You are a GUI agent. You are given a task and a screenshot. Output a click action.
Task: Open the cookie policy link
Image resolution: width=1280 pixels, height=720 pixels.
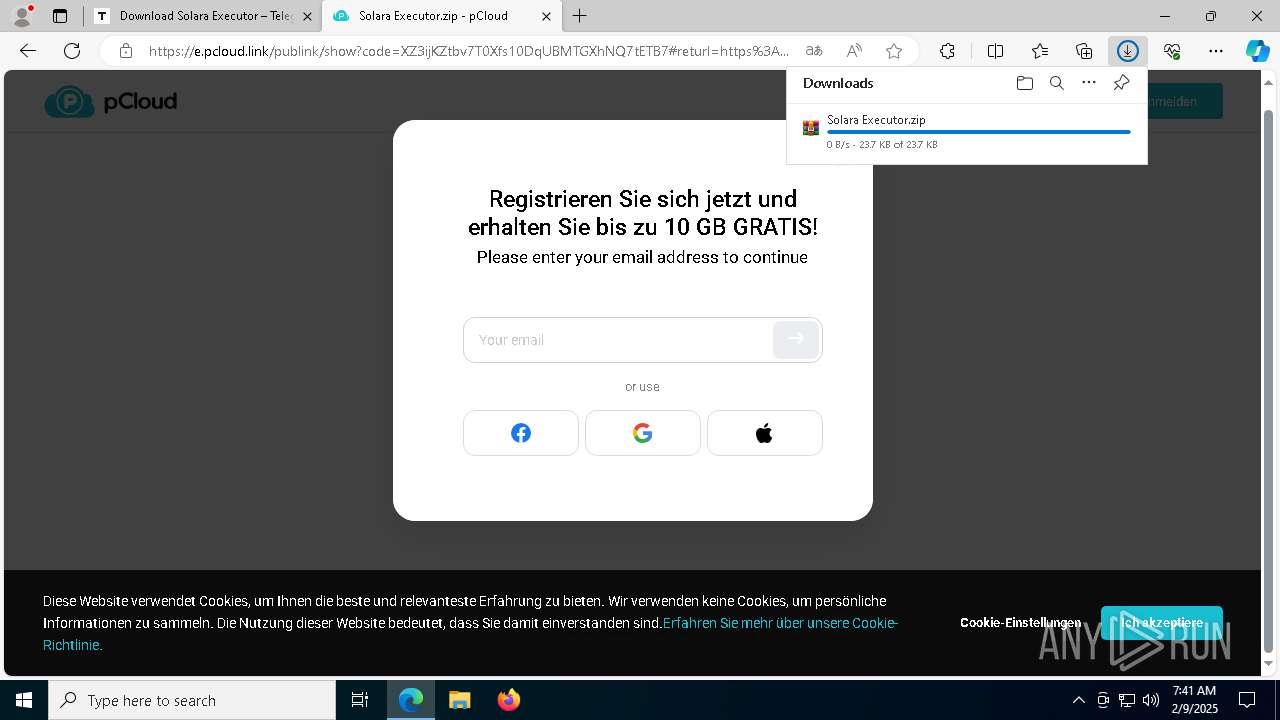point(780,623)
